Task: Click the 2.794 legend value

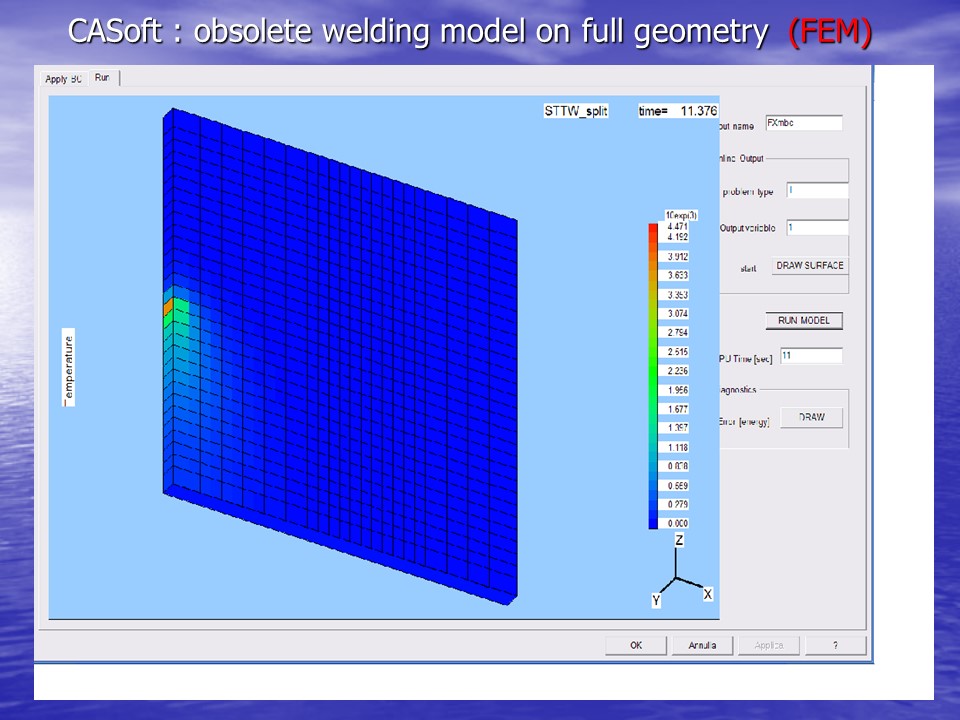Action: pyautogui.click(x=678, y=332)
